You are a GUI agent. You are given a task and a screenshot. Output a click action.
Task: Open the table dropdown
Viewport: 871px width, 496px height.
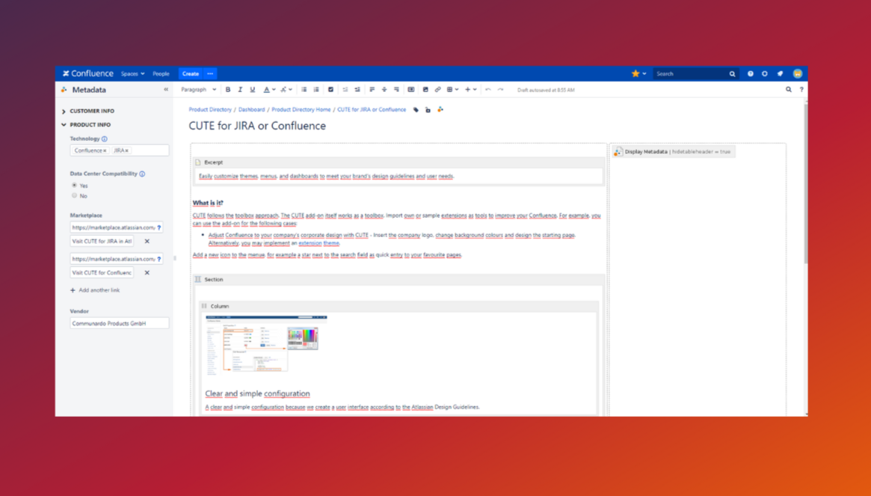pyautogui.click(x=453, y=89)
